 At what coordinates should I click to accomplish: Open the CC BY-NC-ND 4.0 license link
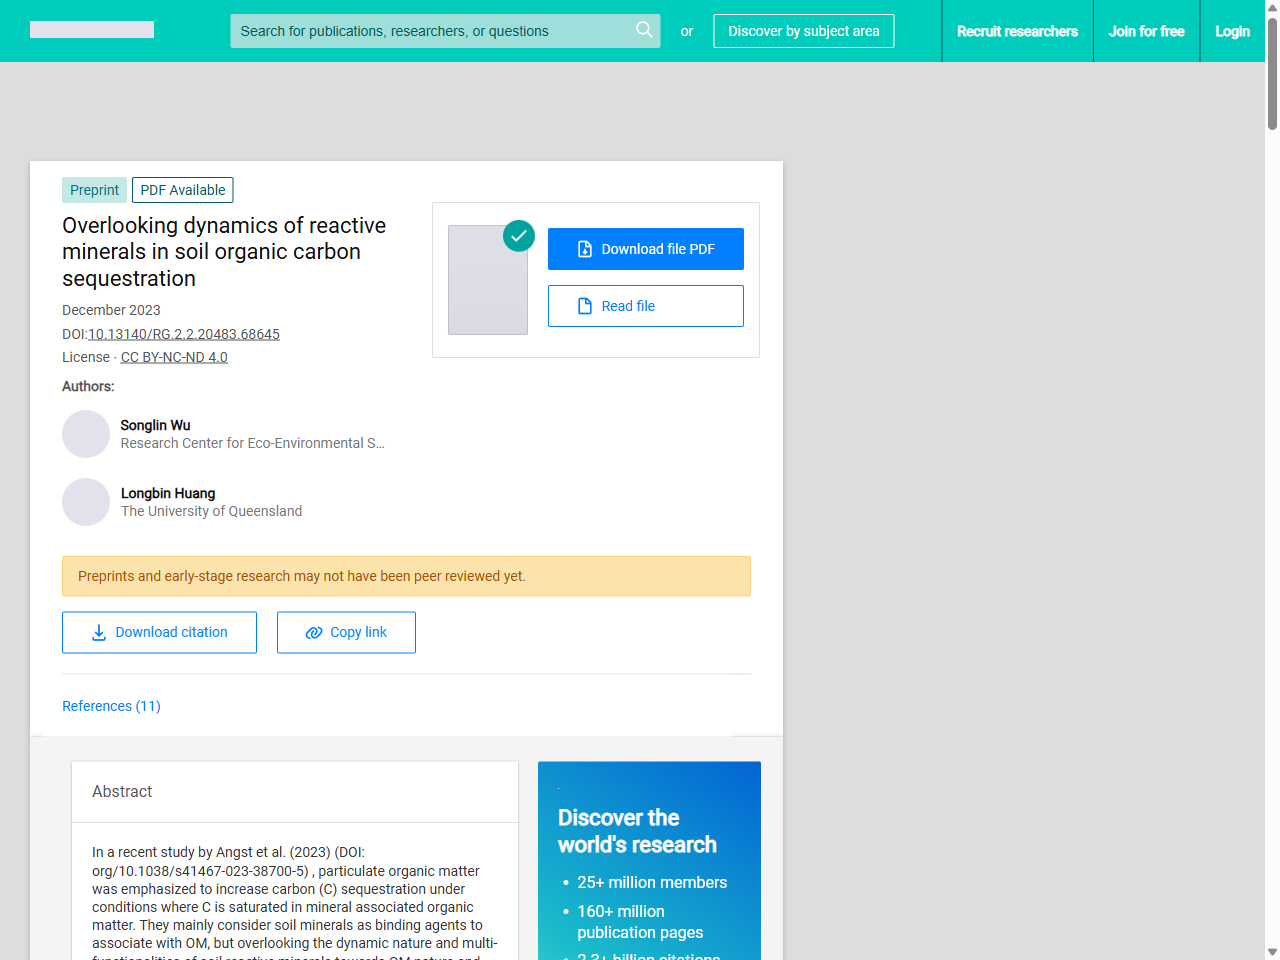(174, 357)
